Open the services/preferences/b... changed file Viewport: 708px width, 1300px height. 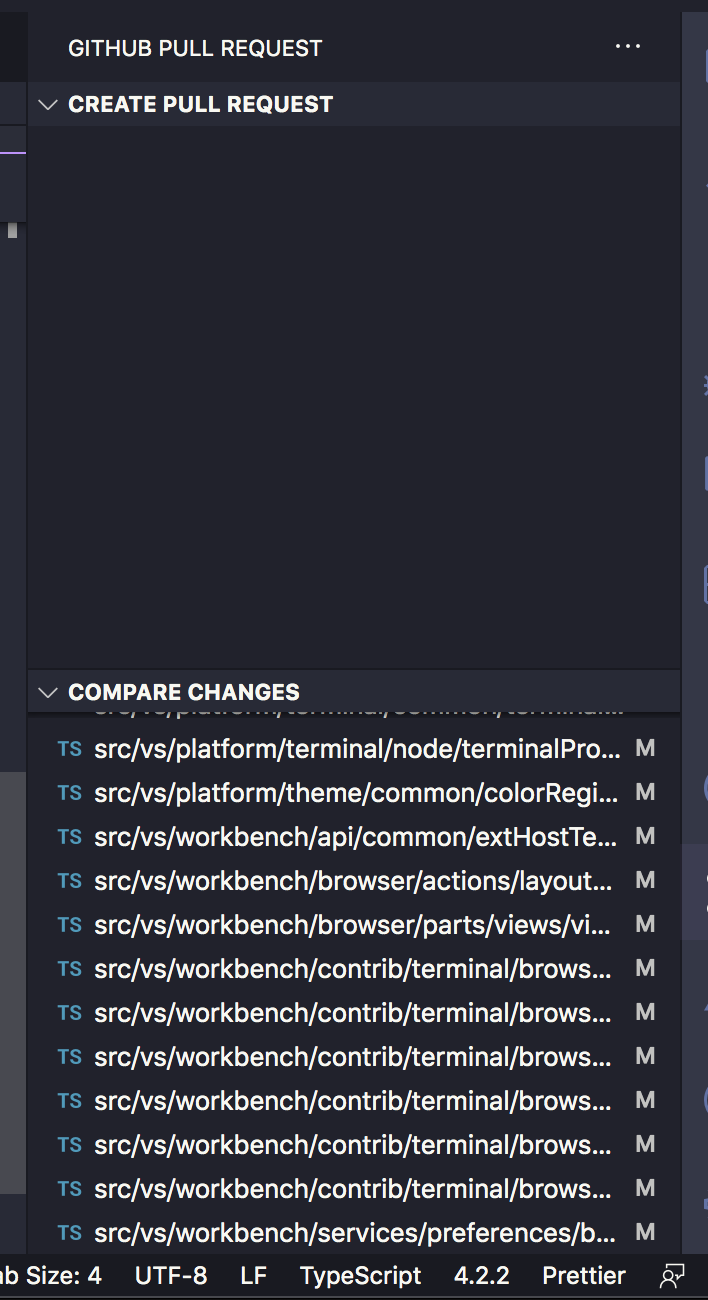click(x=355, y=1233)
